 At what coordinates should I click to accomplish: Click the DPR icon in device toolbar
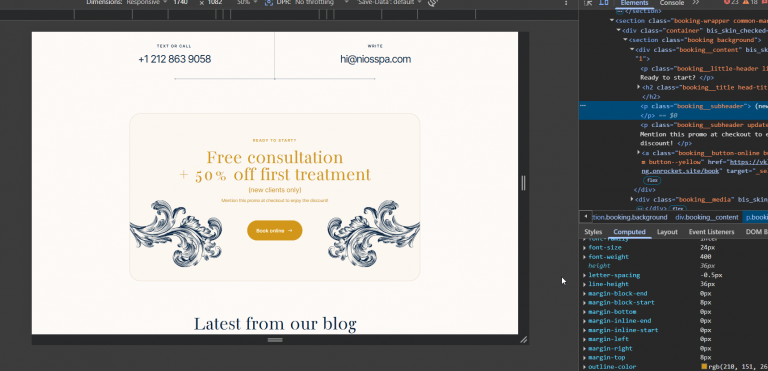(x=269, y=2)
